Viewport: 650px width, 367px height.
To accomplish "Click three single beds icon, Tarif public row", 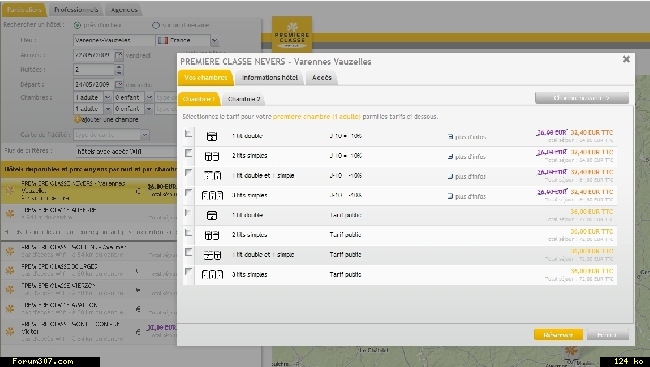I will click(x=212, y=275).
